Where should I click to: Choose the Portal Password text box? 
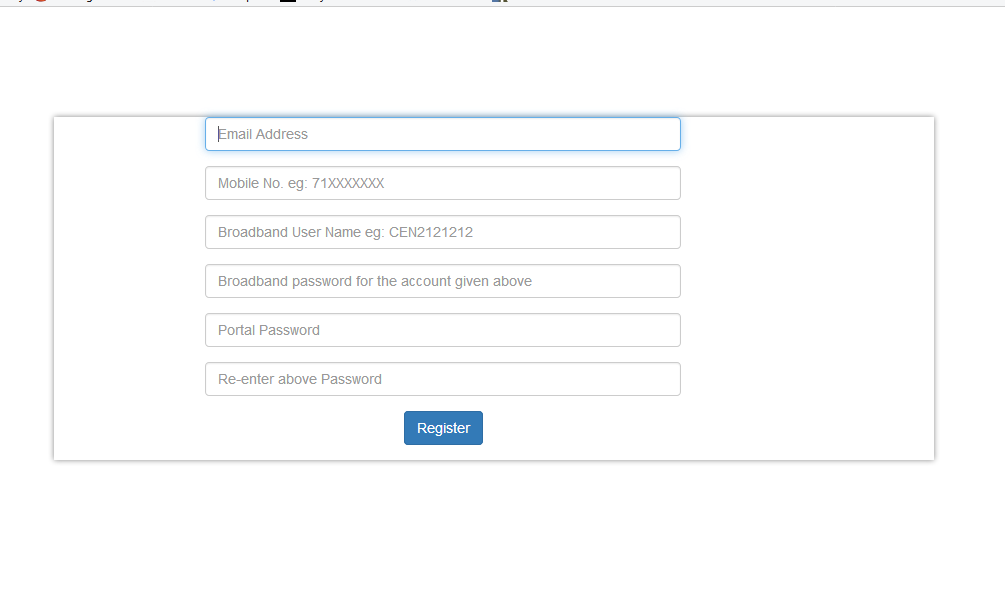coord(442,330)
